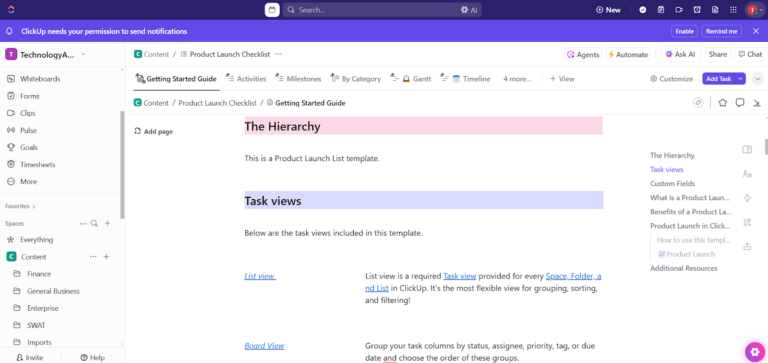Screen dimensions: 768x363
Task: Jump to Custom Fields in outline
Action: (672, 184)
